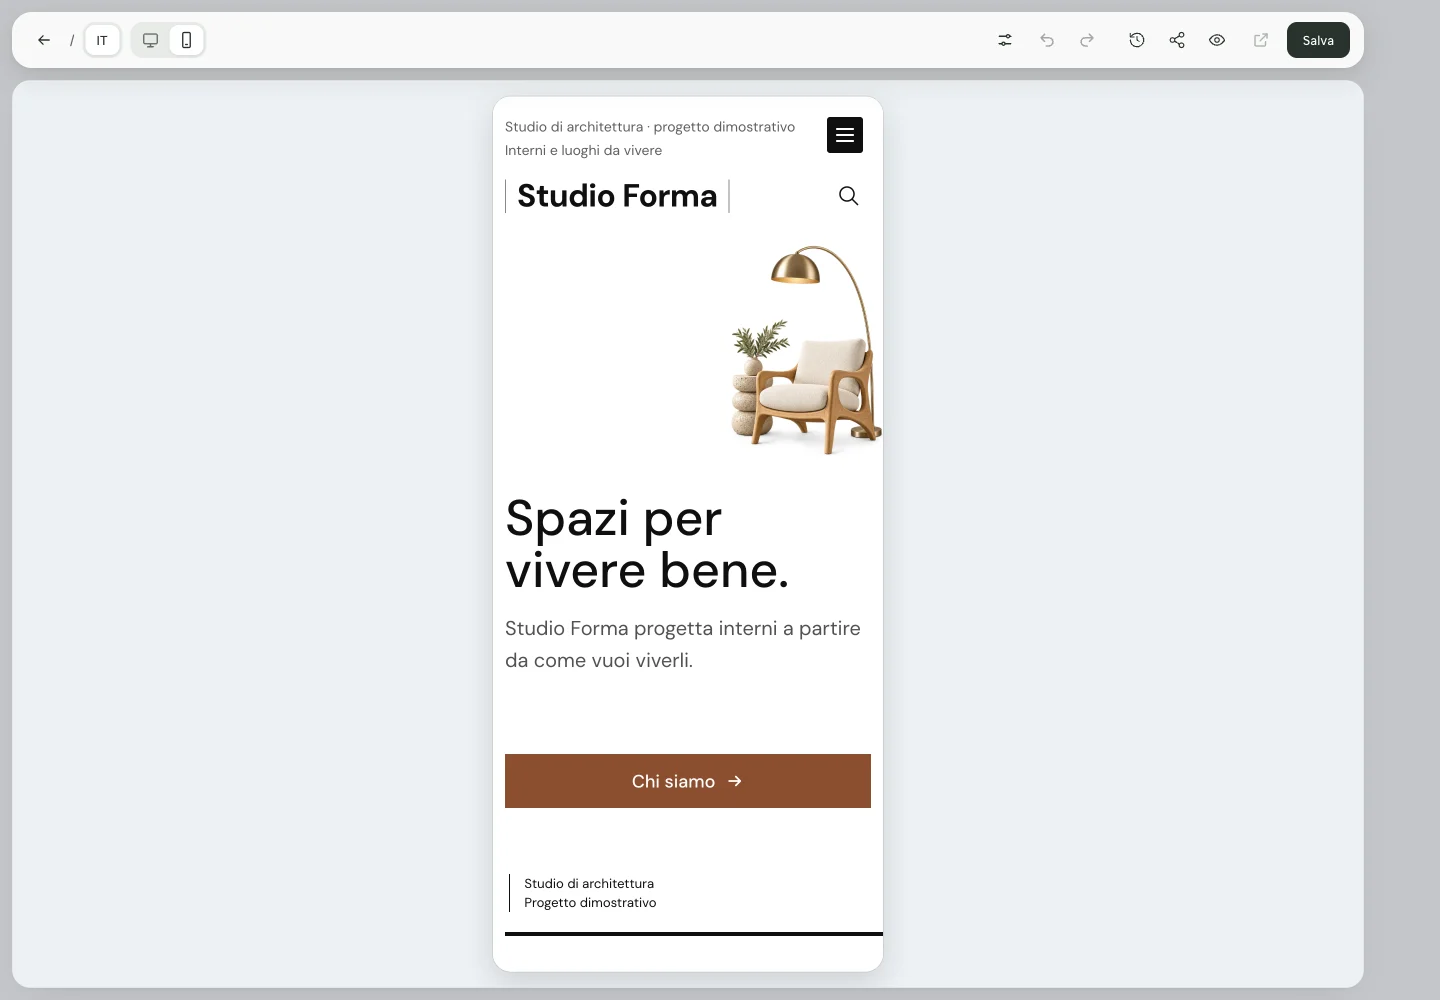Click the Salva button
The image size is (1440, 1000).
(1318, 40)
